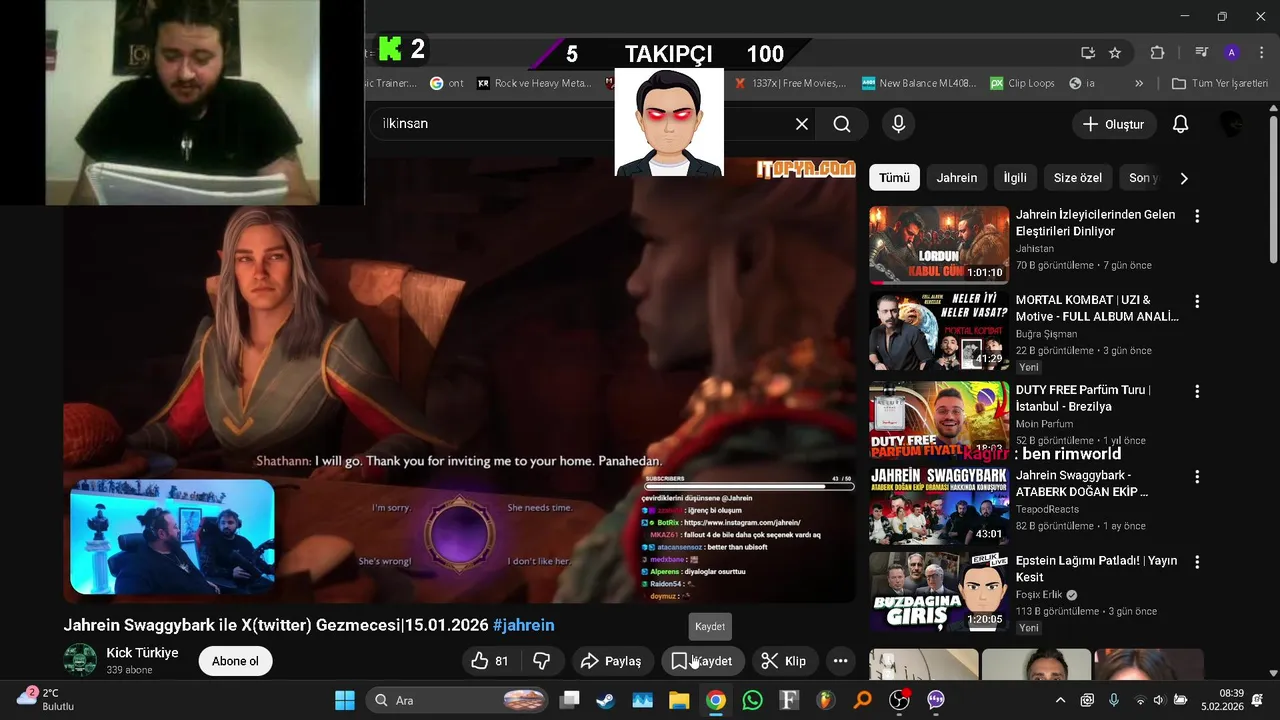Like the video with the thumbs up

pyautogui.click(x=490, y=661)
